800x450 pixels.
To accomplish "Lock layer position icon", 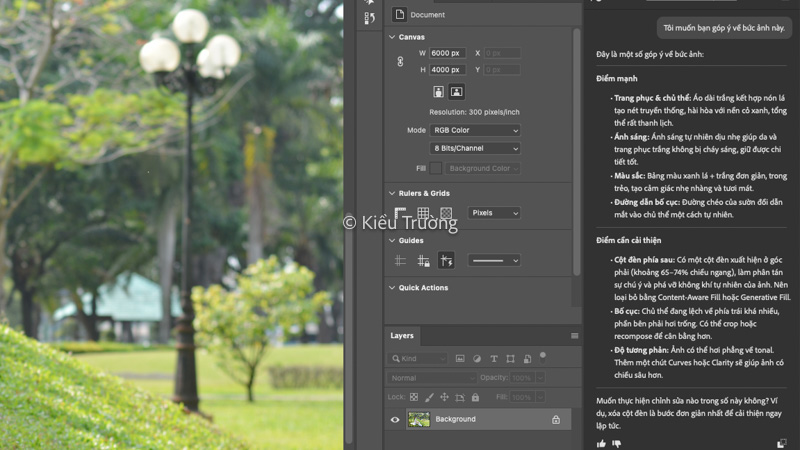I will coord(444,397).
